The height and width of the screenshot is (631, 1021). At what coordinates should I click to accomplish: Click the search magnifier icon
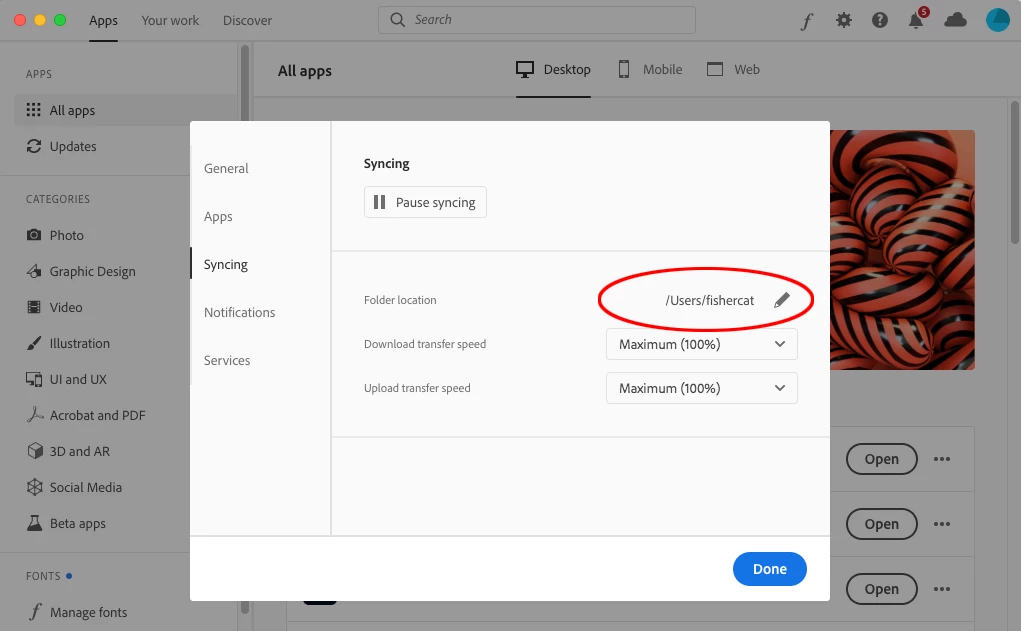point(397,20)
